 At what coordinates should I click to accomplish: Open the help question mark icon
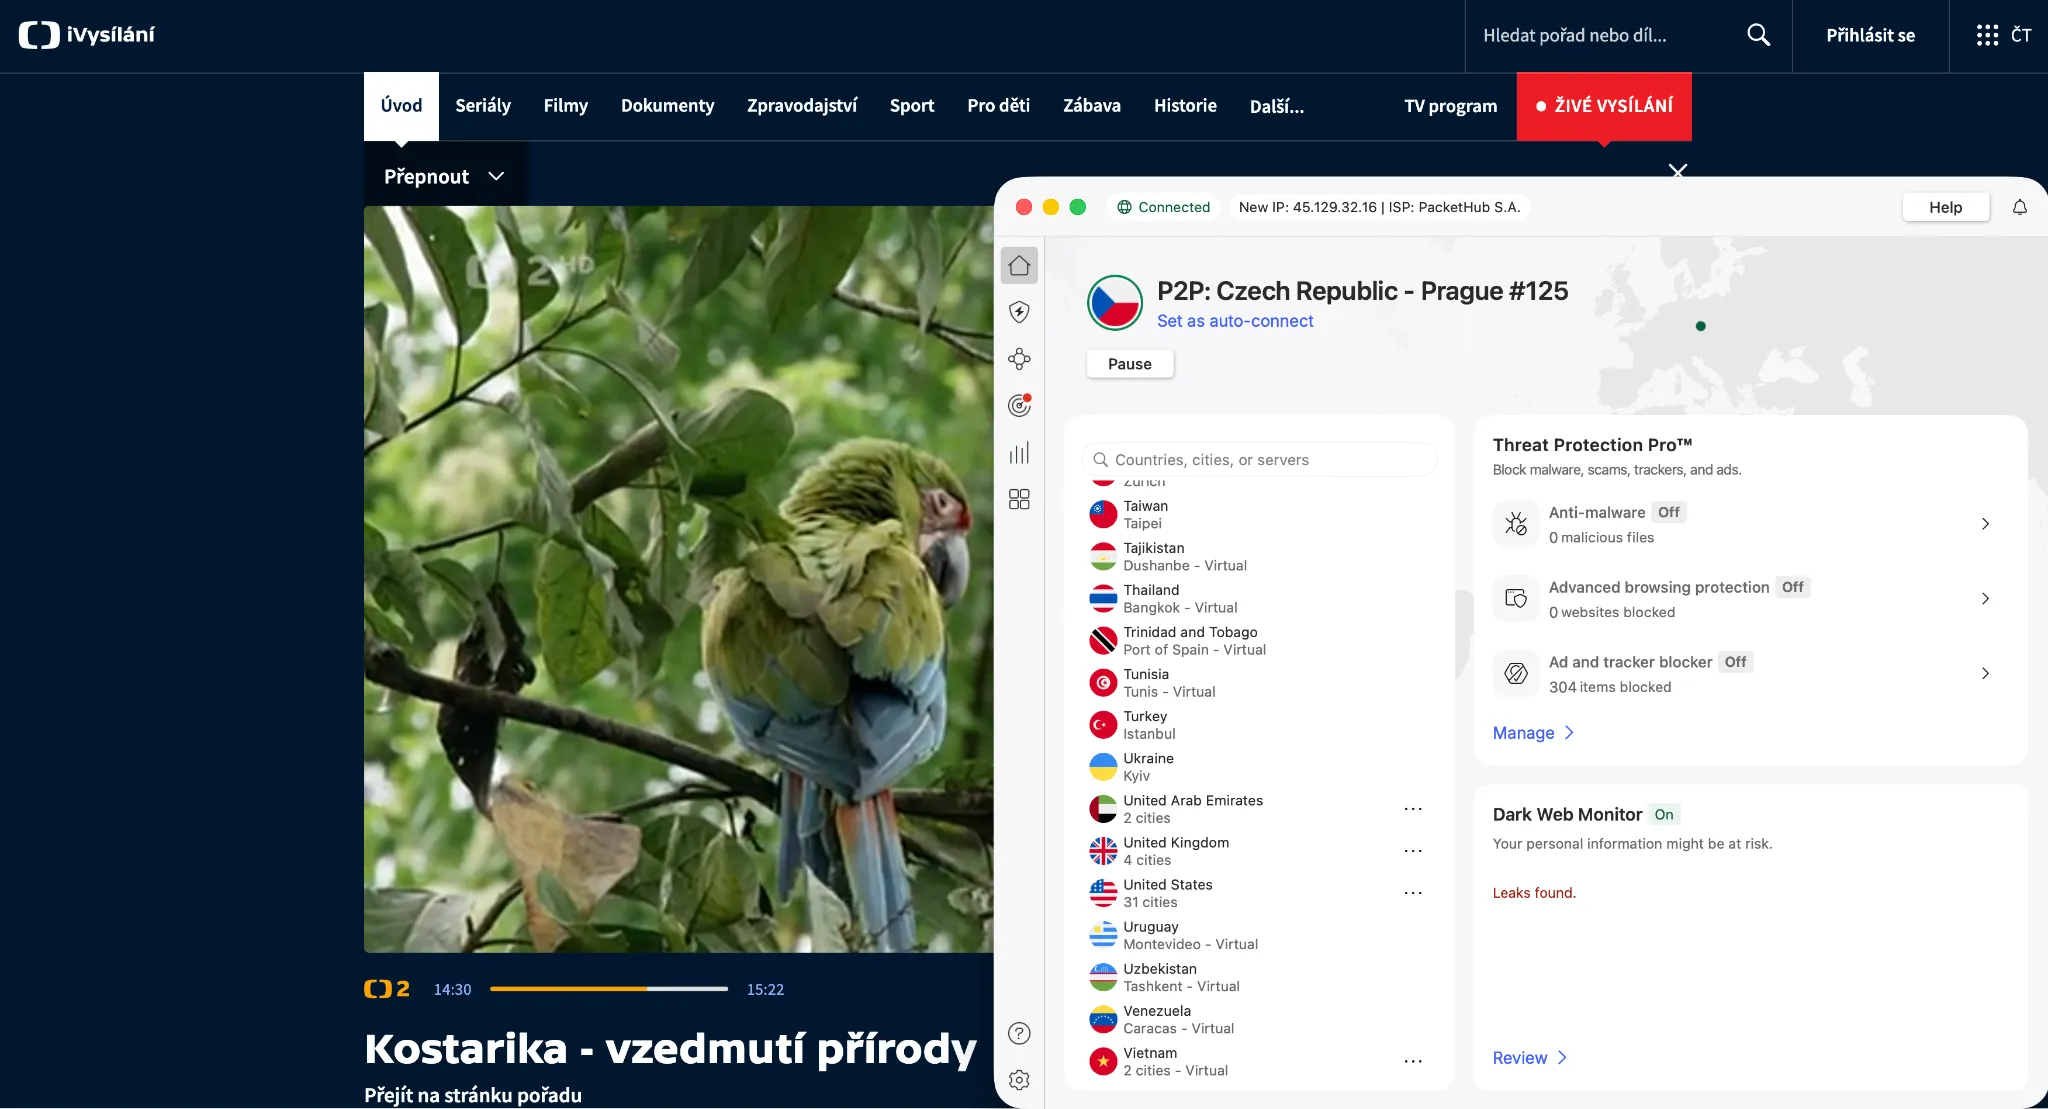click(1019, 1033)
